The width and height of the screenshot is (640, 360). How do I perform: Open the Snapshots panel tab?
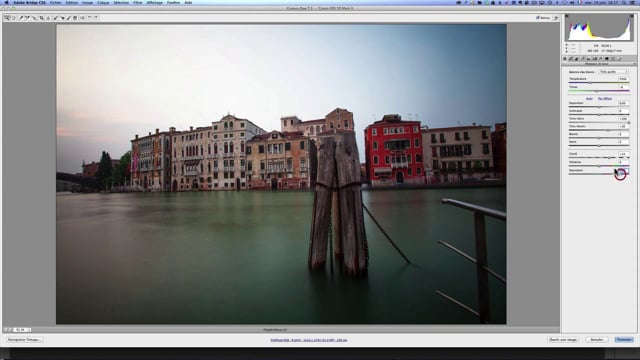click(x=619, y=59)
